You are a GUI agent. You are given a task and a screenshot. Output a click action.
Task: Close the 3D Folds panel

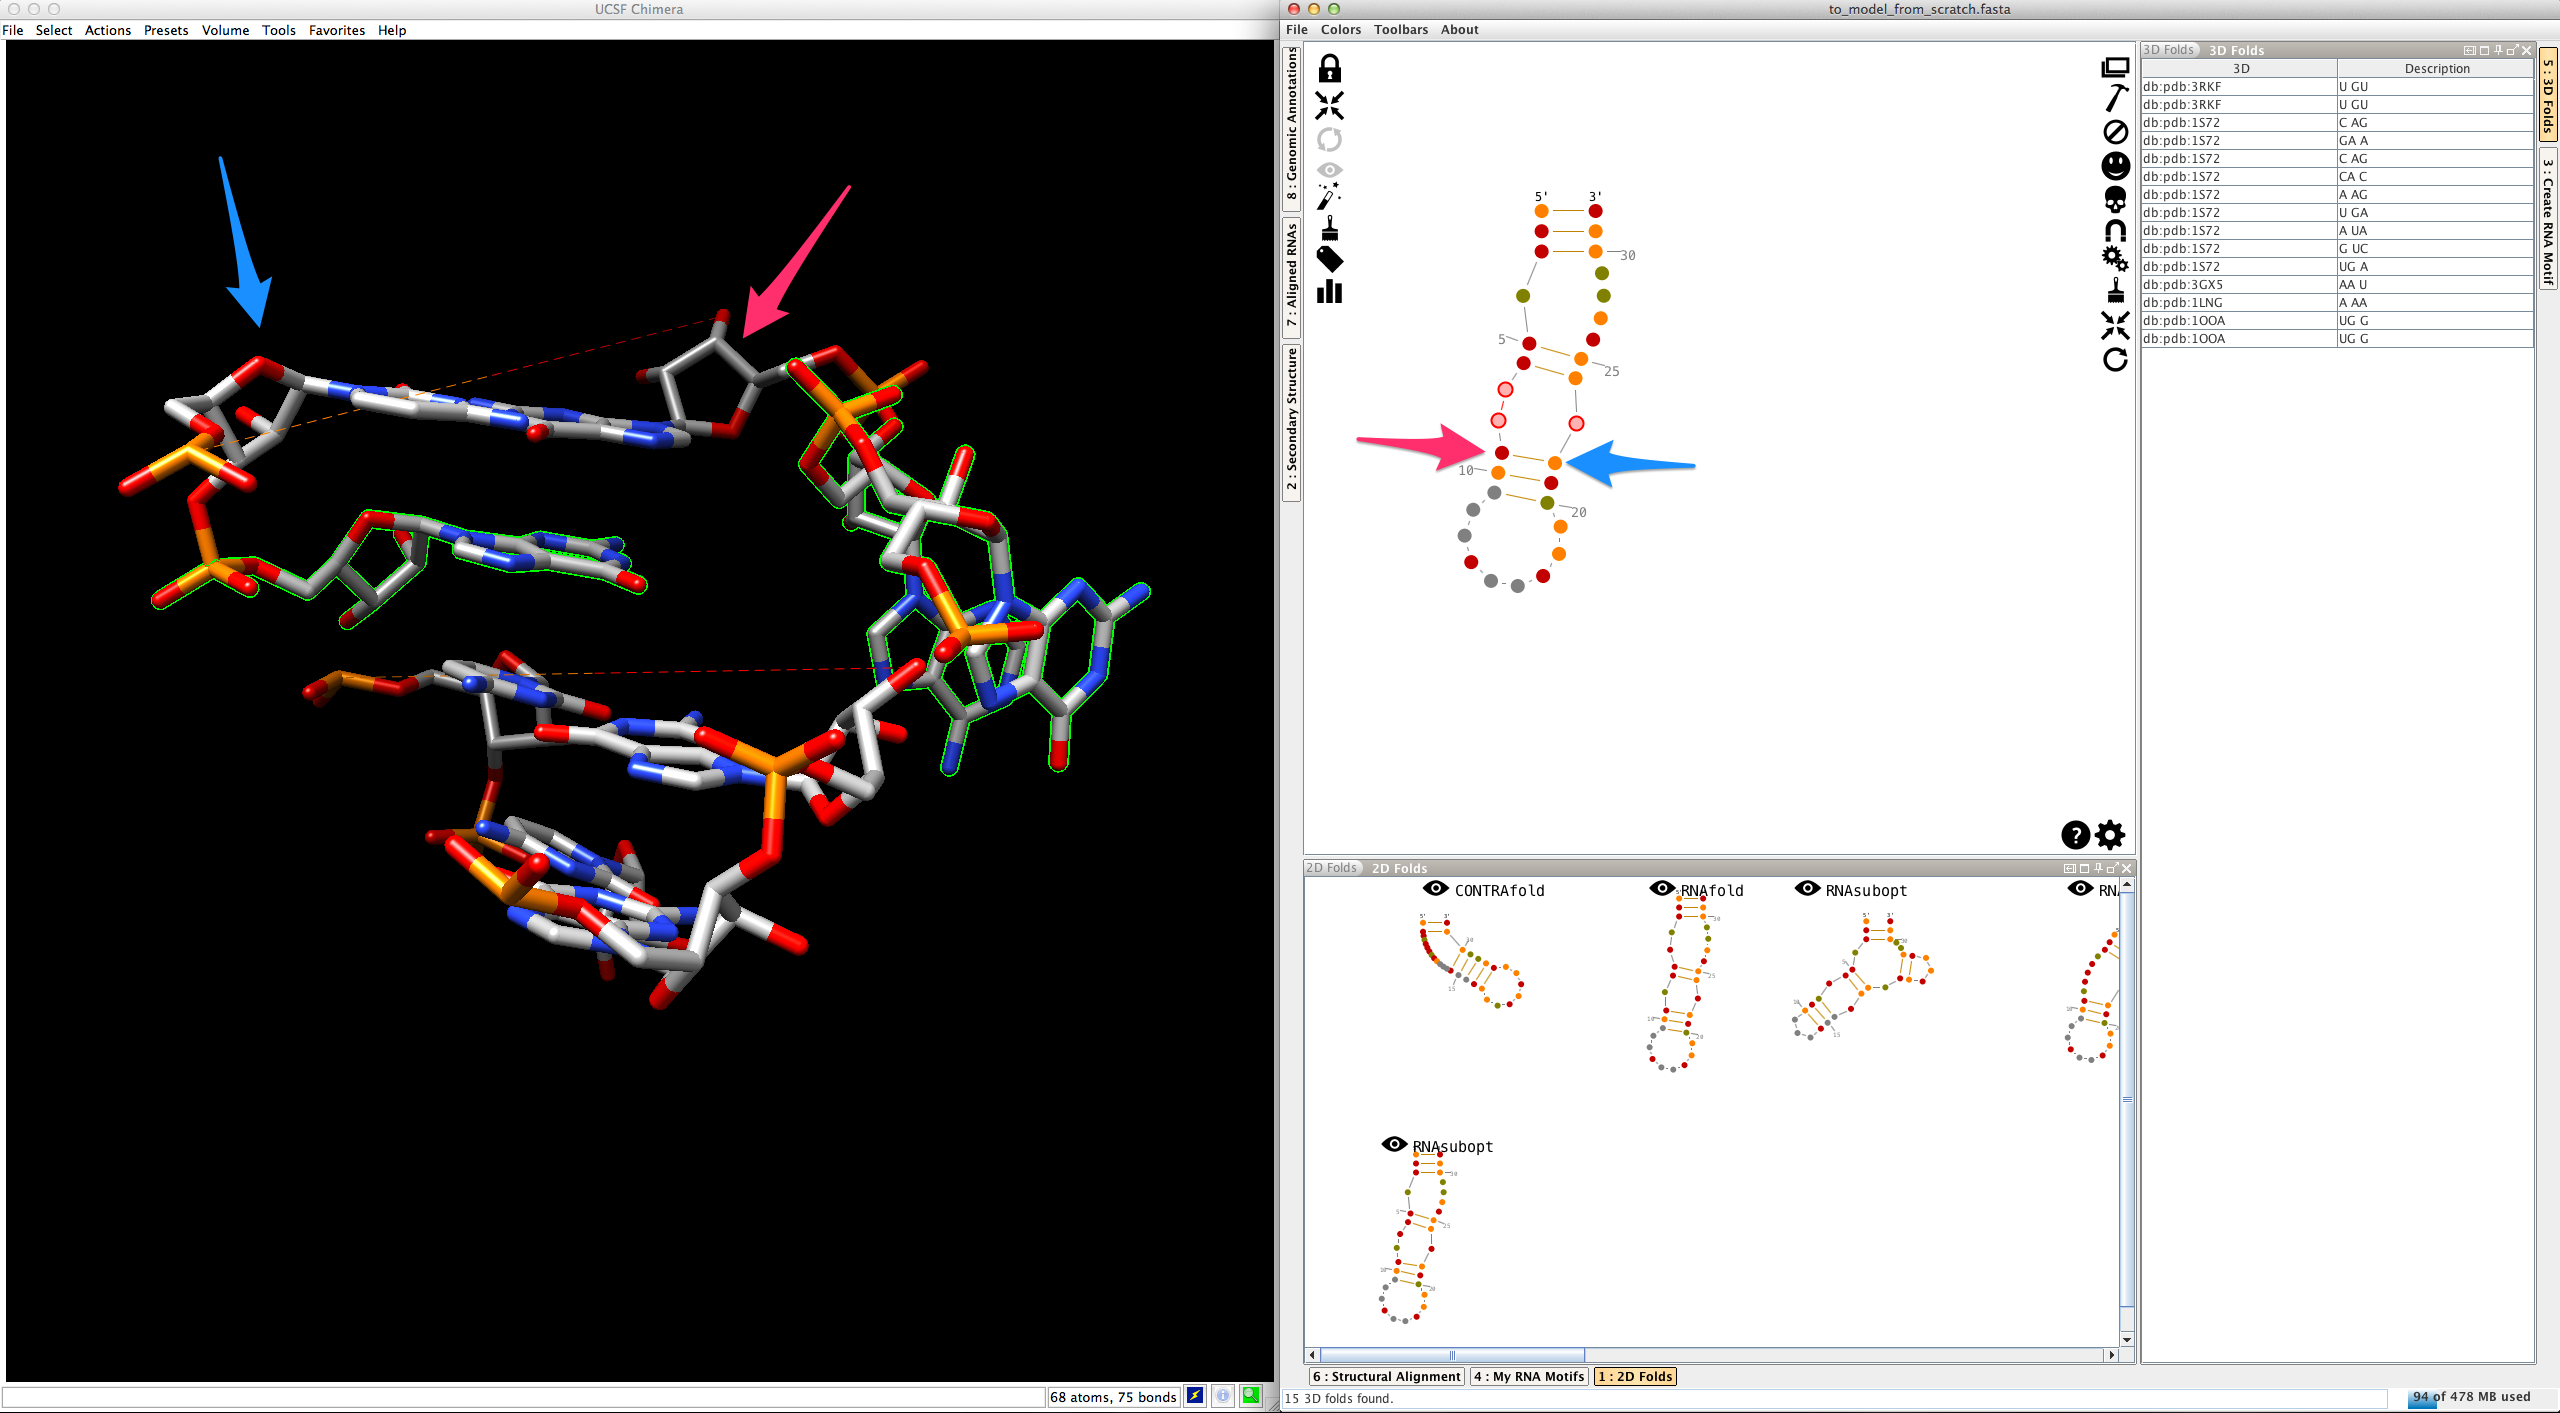tap(2526, 50)
